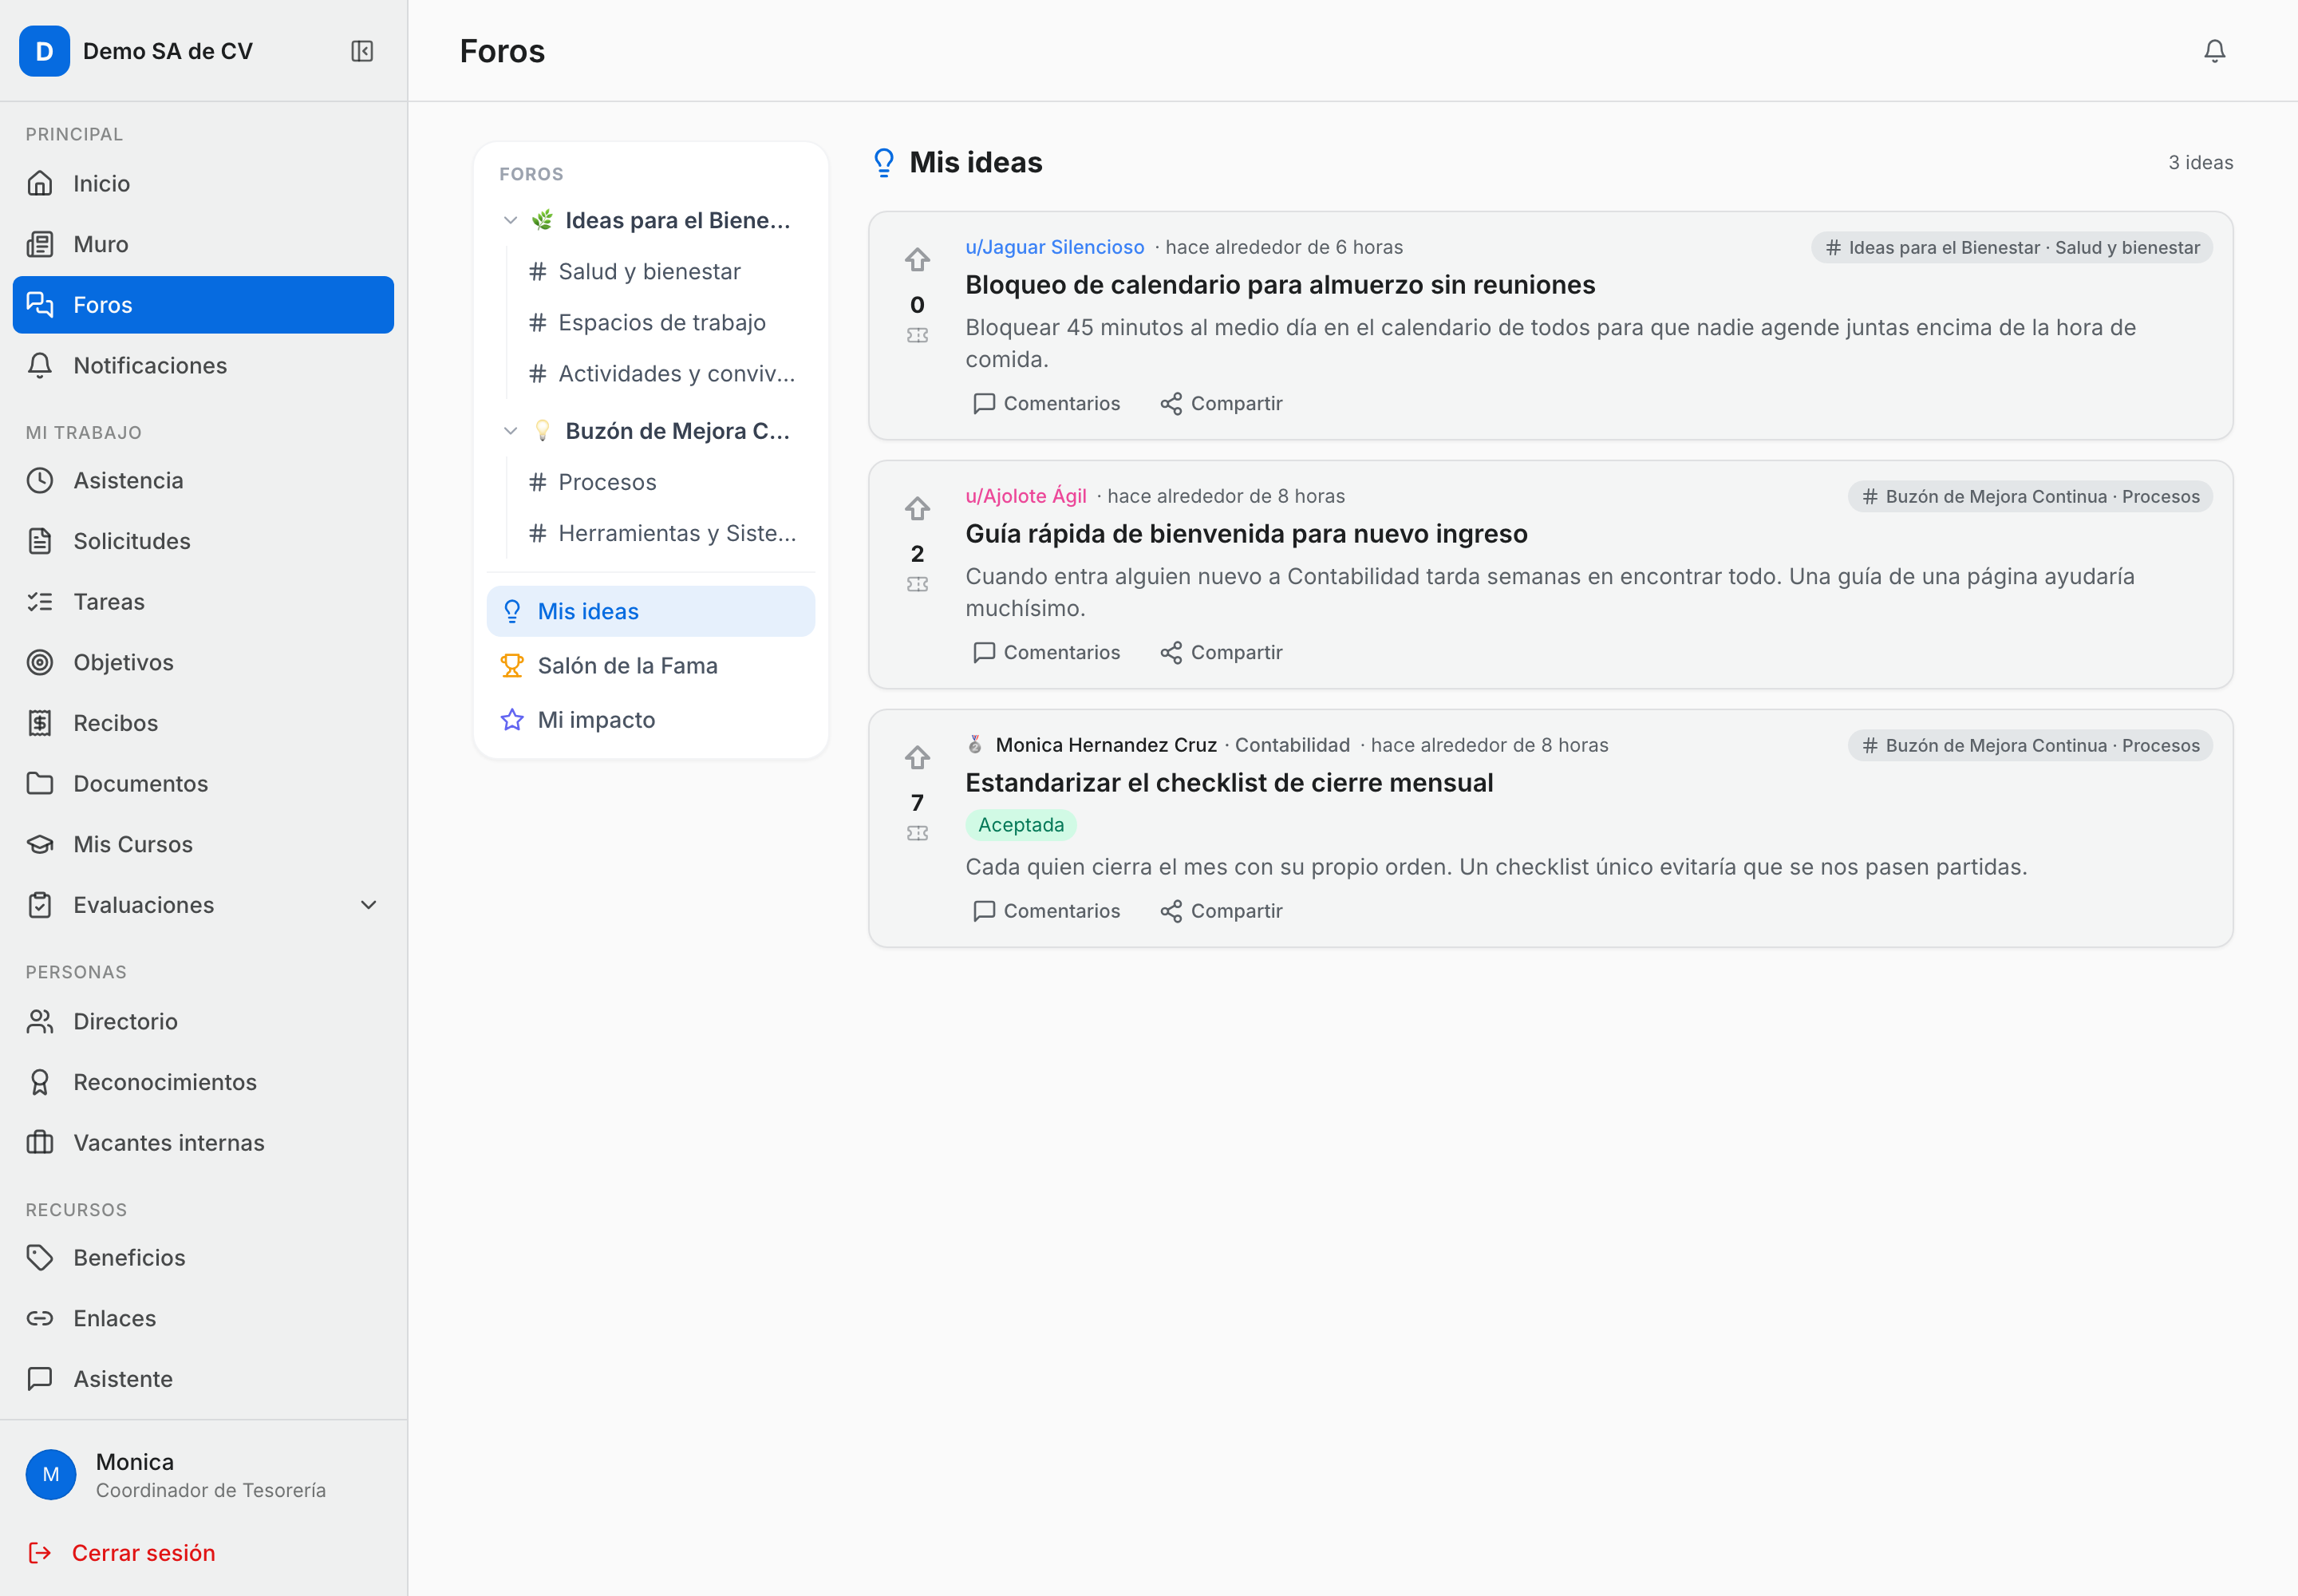Screen dimensions: 2298x1596
Task: Collapse the 'Buzón de Mejora Continua' group
Action: coord(511,431)
